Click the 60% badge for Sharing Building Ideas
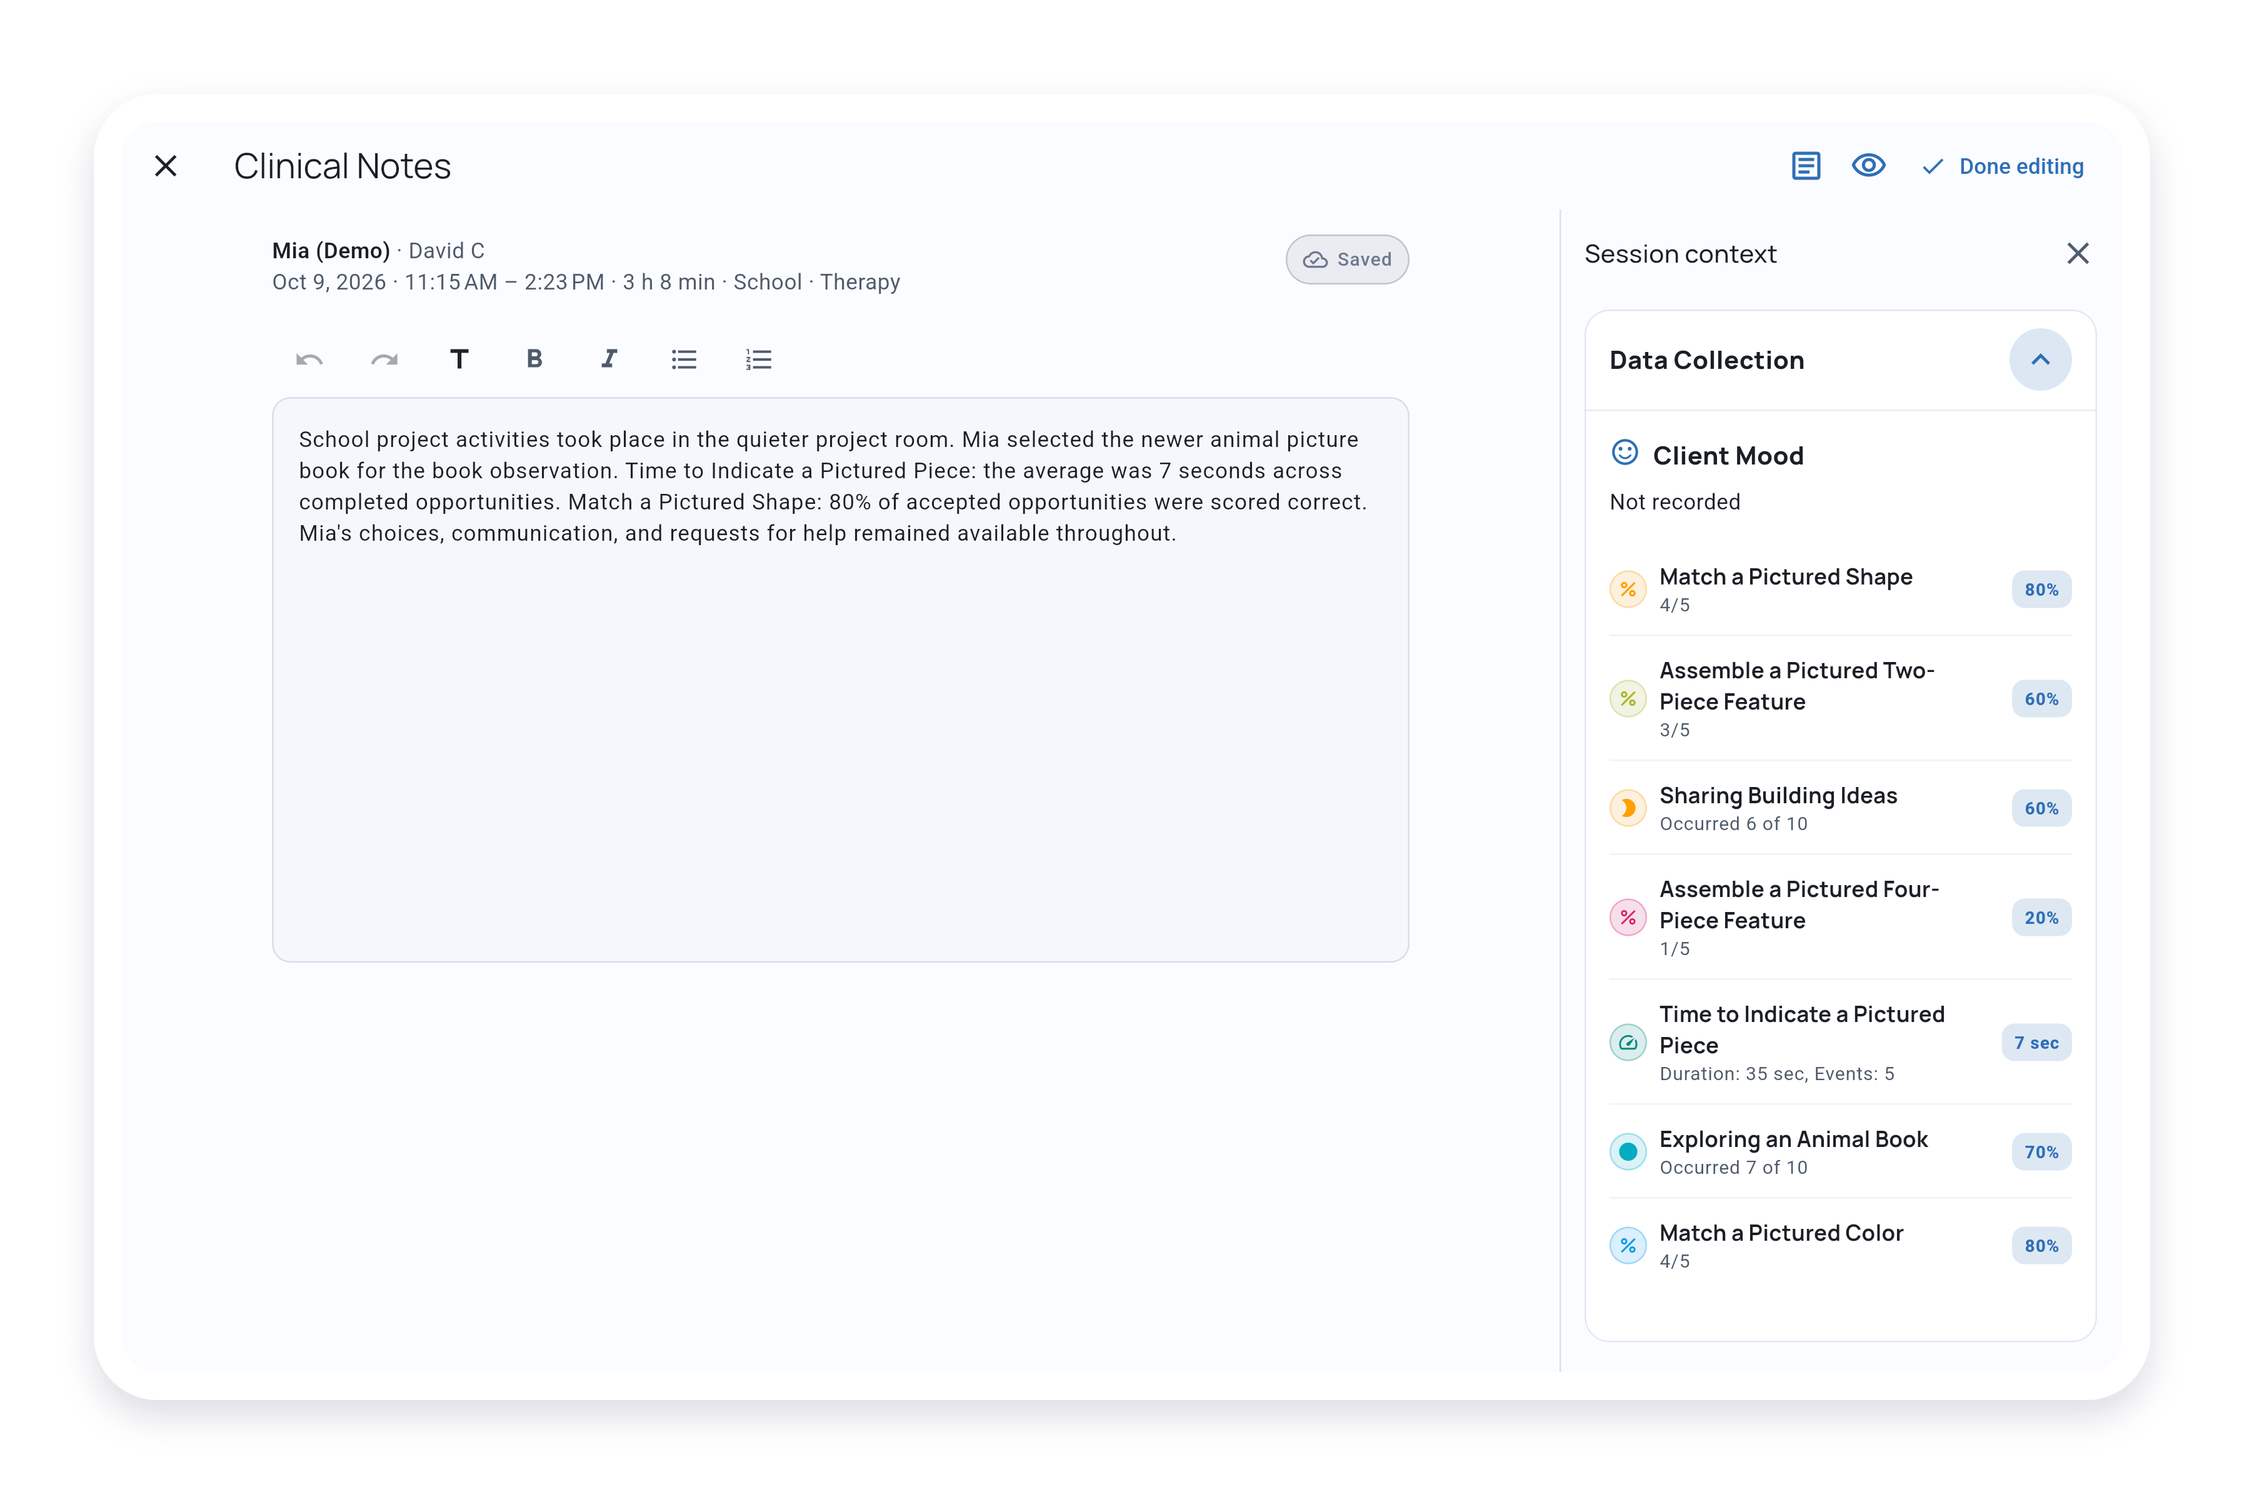 [2041, 808]
